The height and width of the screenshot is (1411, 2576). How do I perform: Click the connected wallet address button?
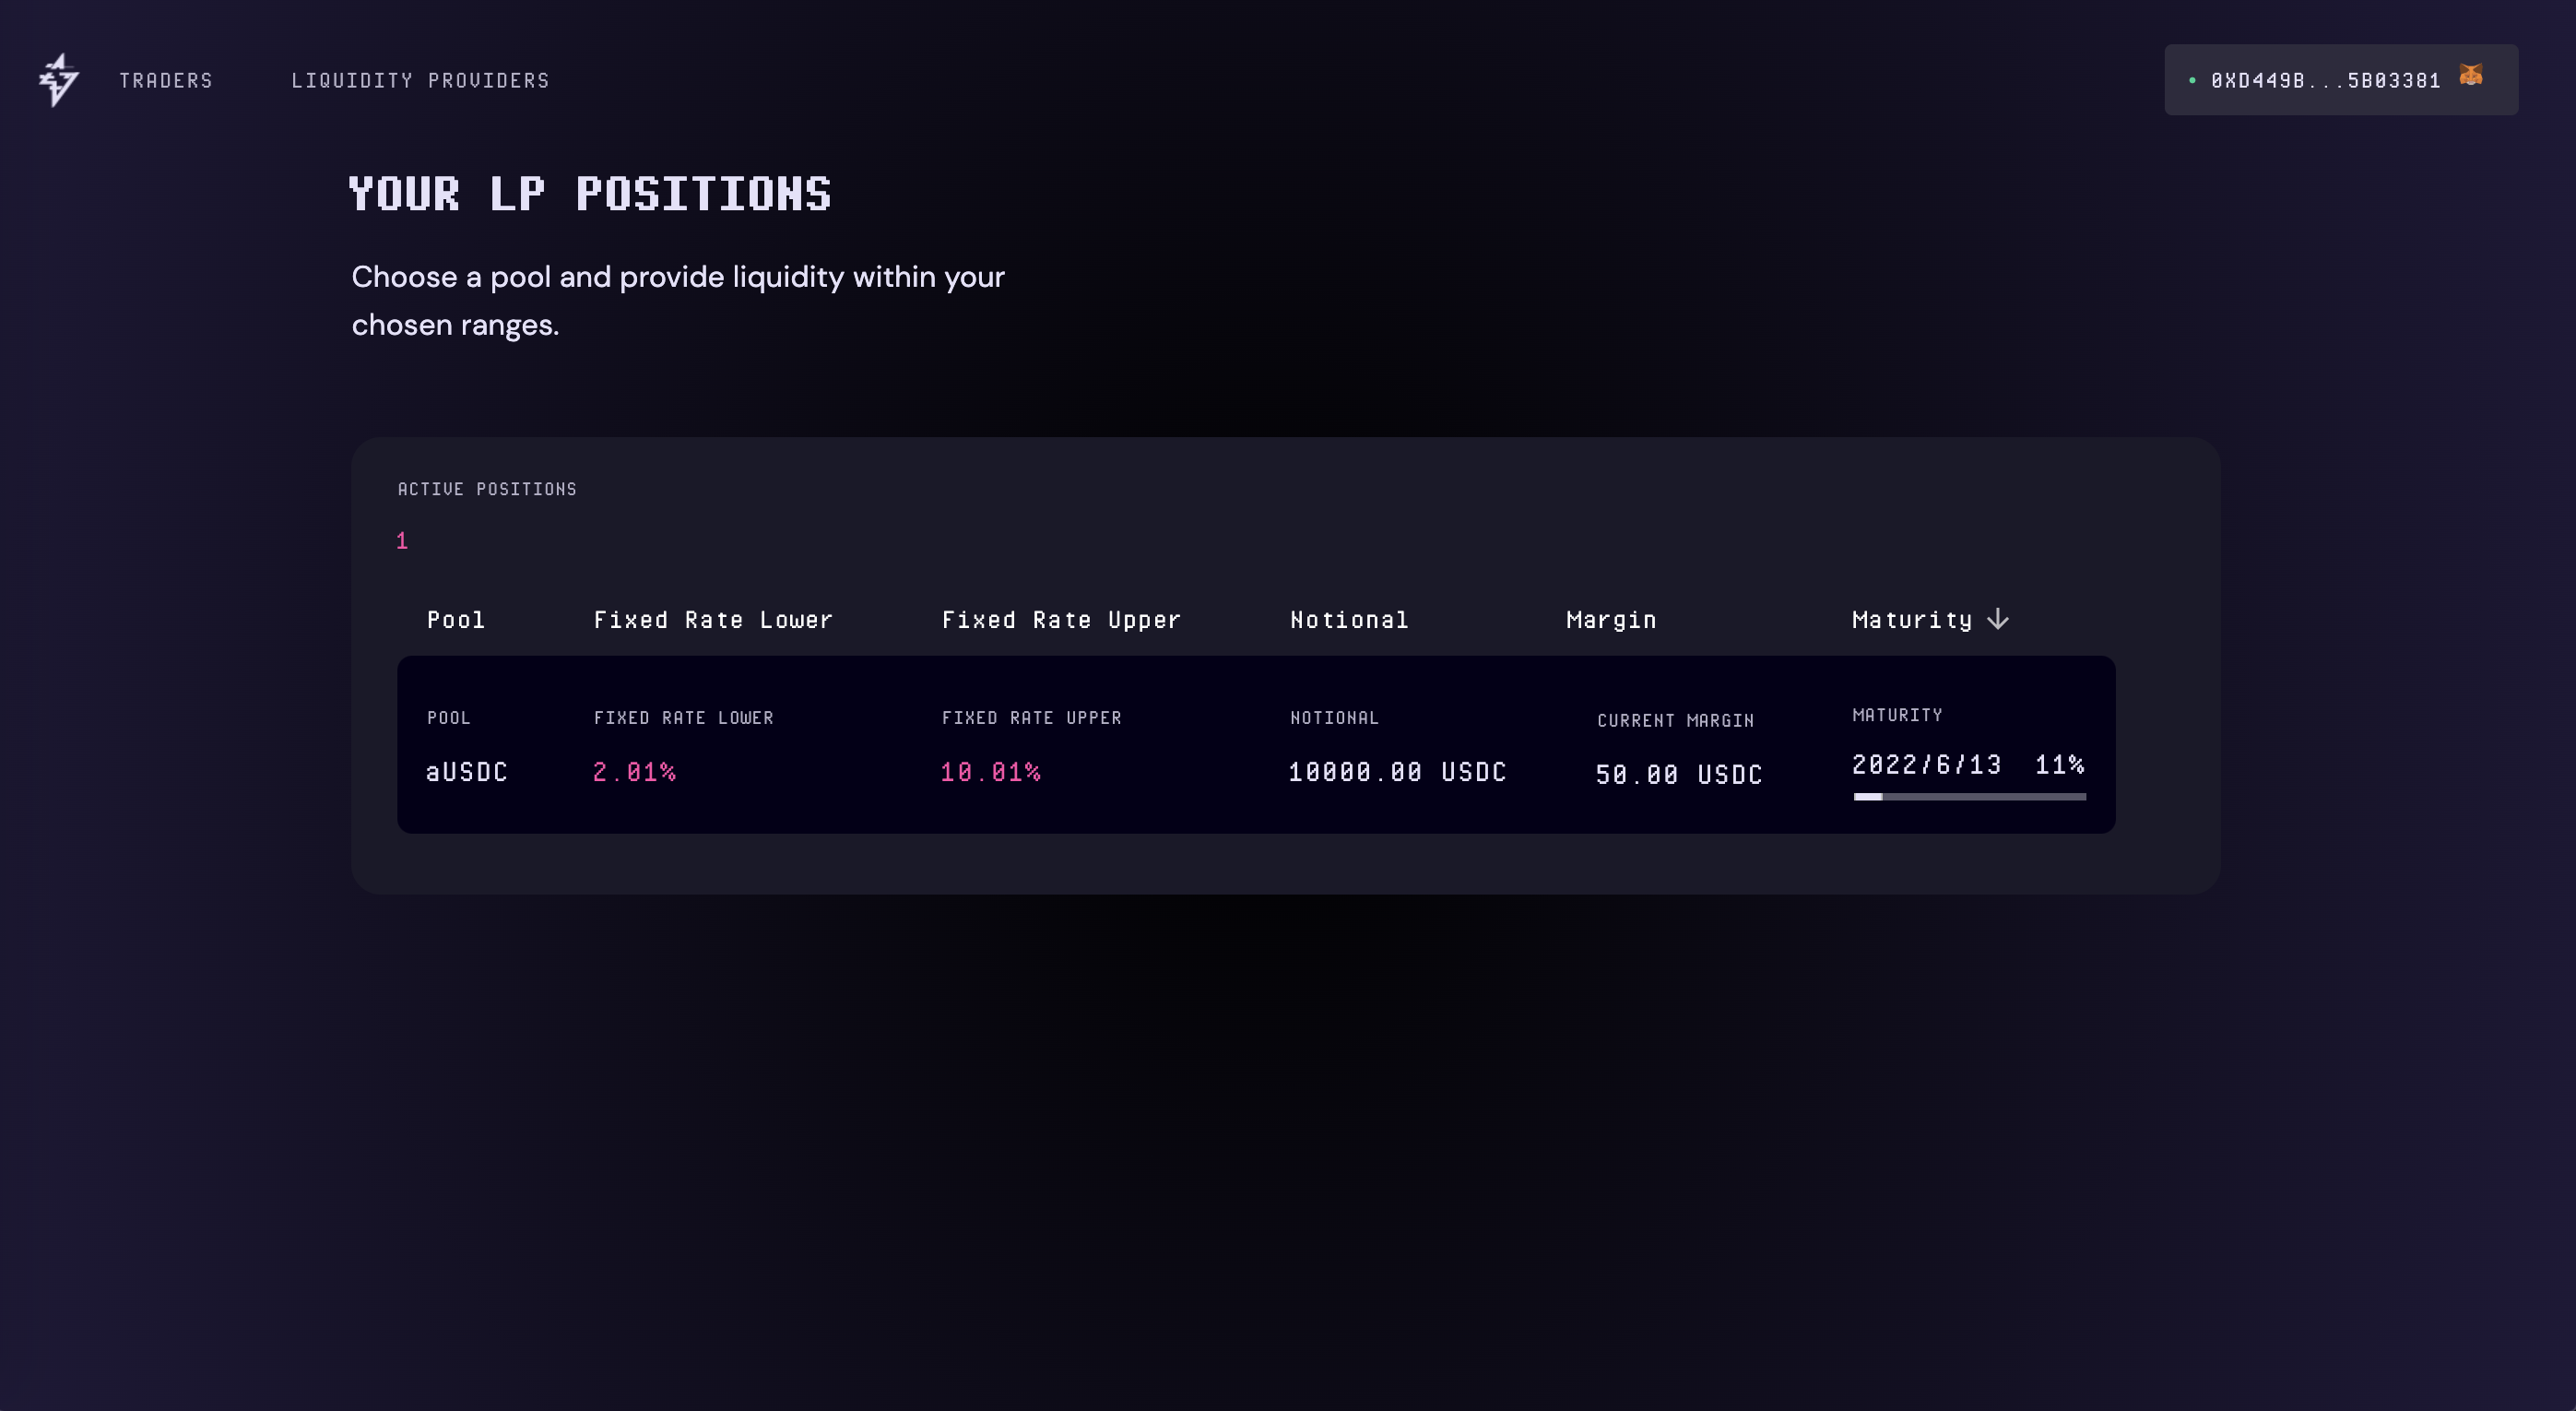2325,80
